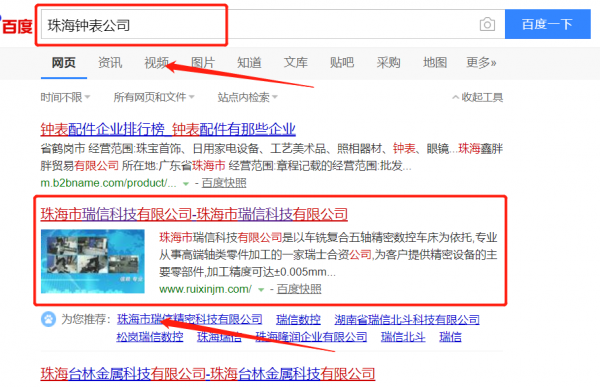Collapse search tools via 收起工具
Viewport: 600px width, 387px height.
point(478,97)
